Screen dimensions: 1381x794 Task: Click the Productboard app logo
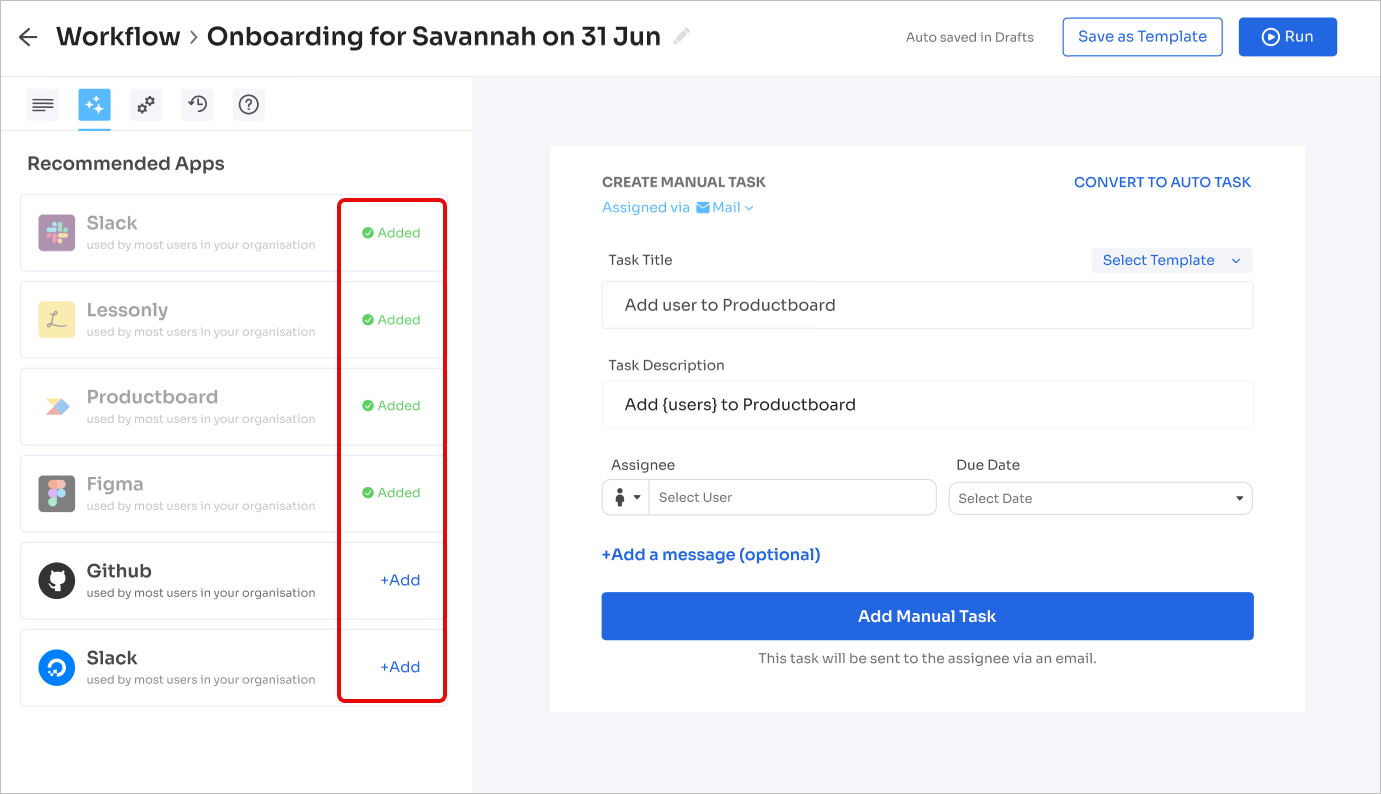[57, 406]
